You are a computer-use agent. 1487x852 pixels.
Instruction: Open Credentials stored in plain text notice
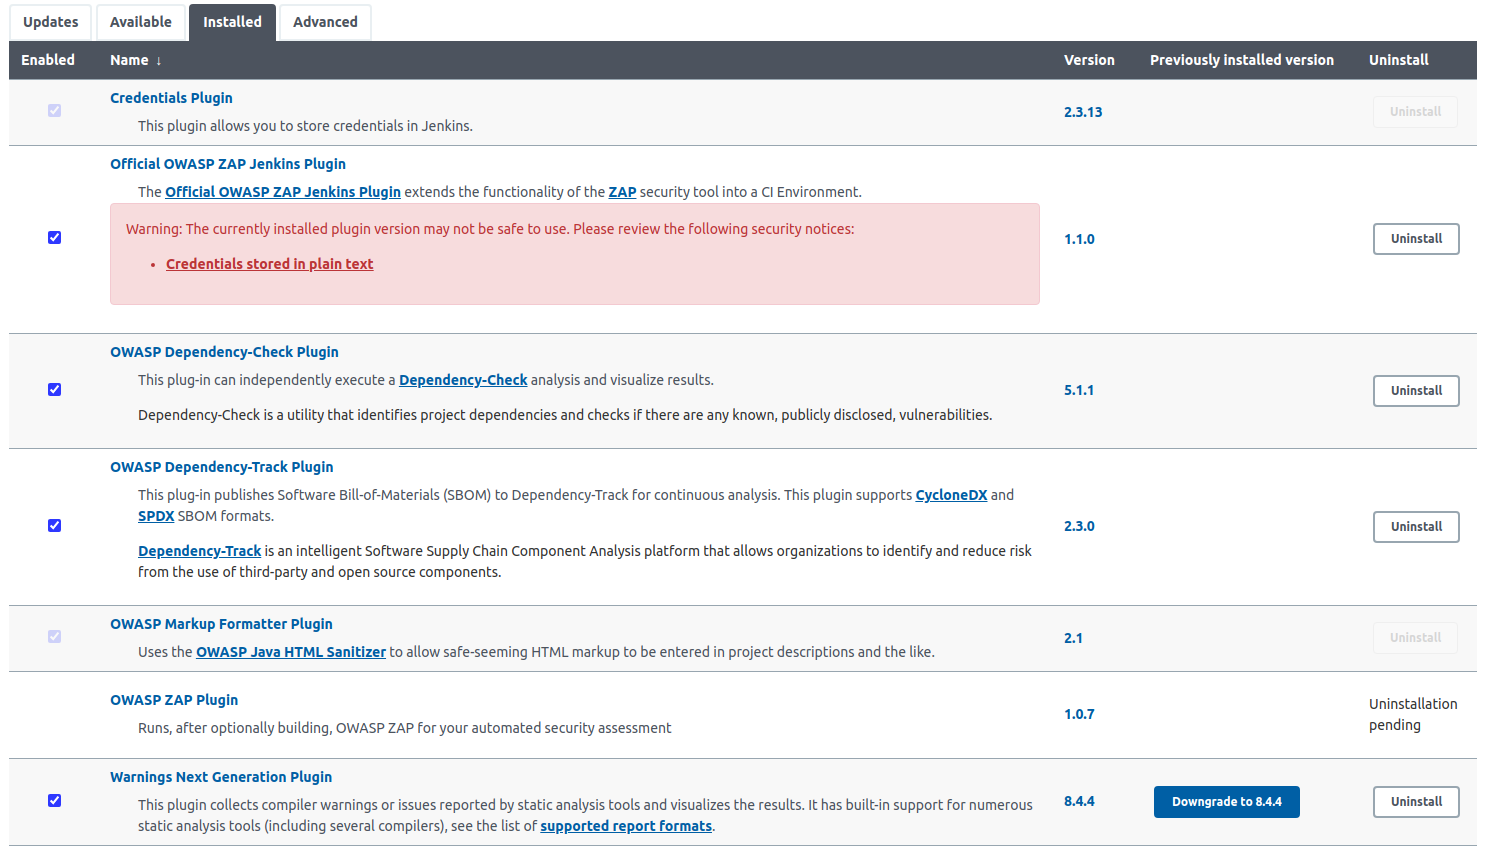pyautogui.click(x=269, y=264)
